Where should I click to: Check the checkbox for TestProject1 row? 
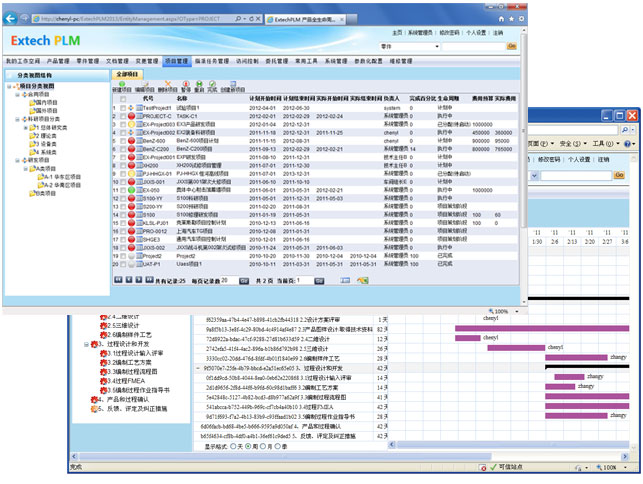[x=123, y=108]
